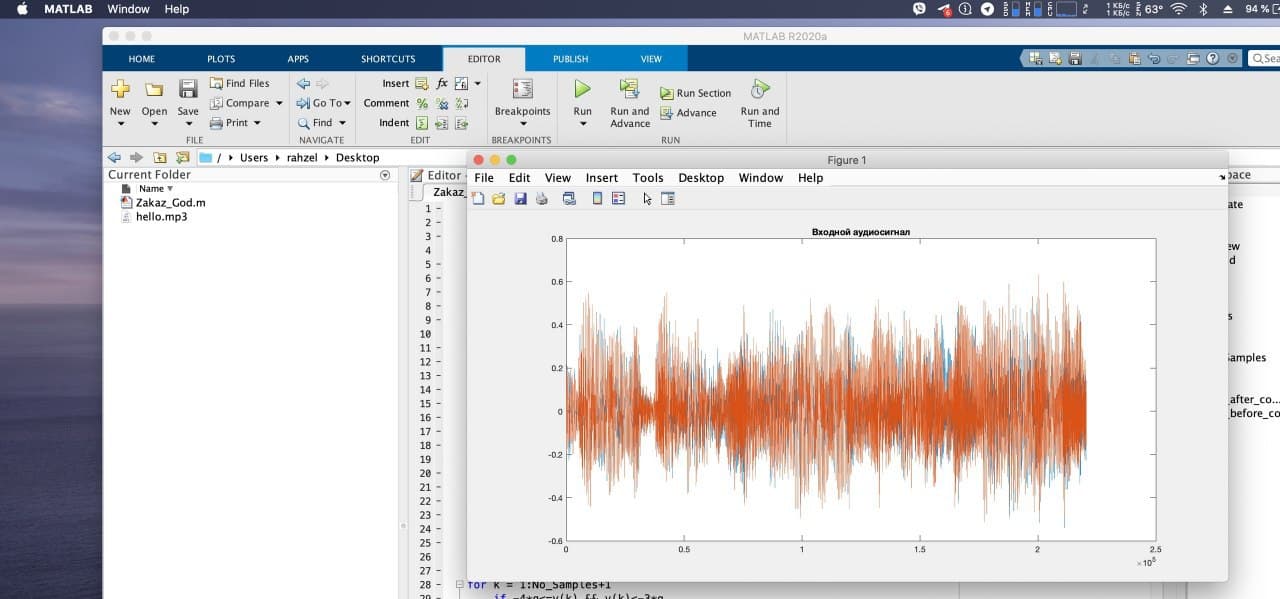The width and height of the screenshot is (1280, 599).
Task: Expand the Breakpoints dropdown
Action: click(x=522, y=124)
